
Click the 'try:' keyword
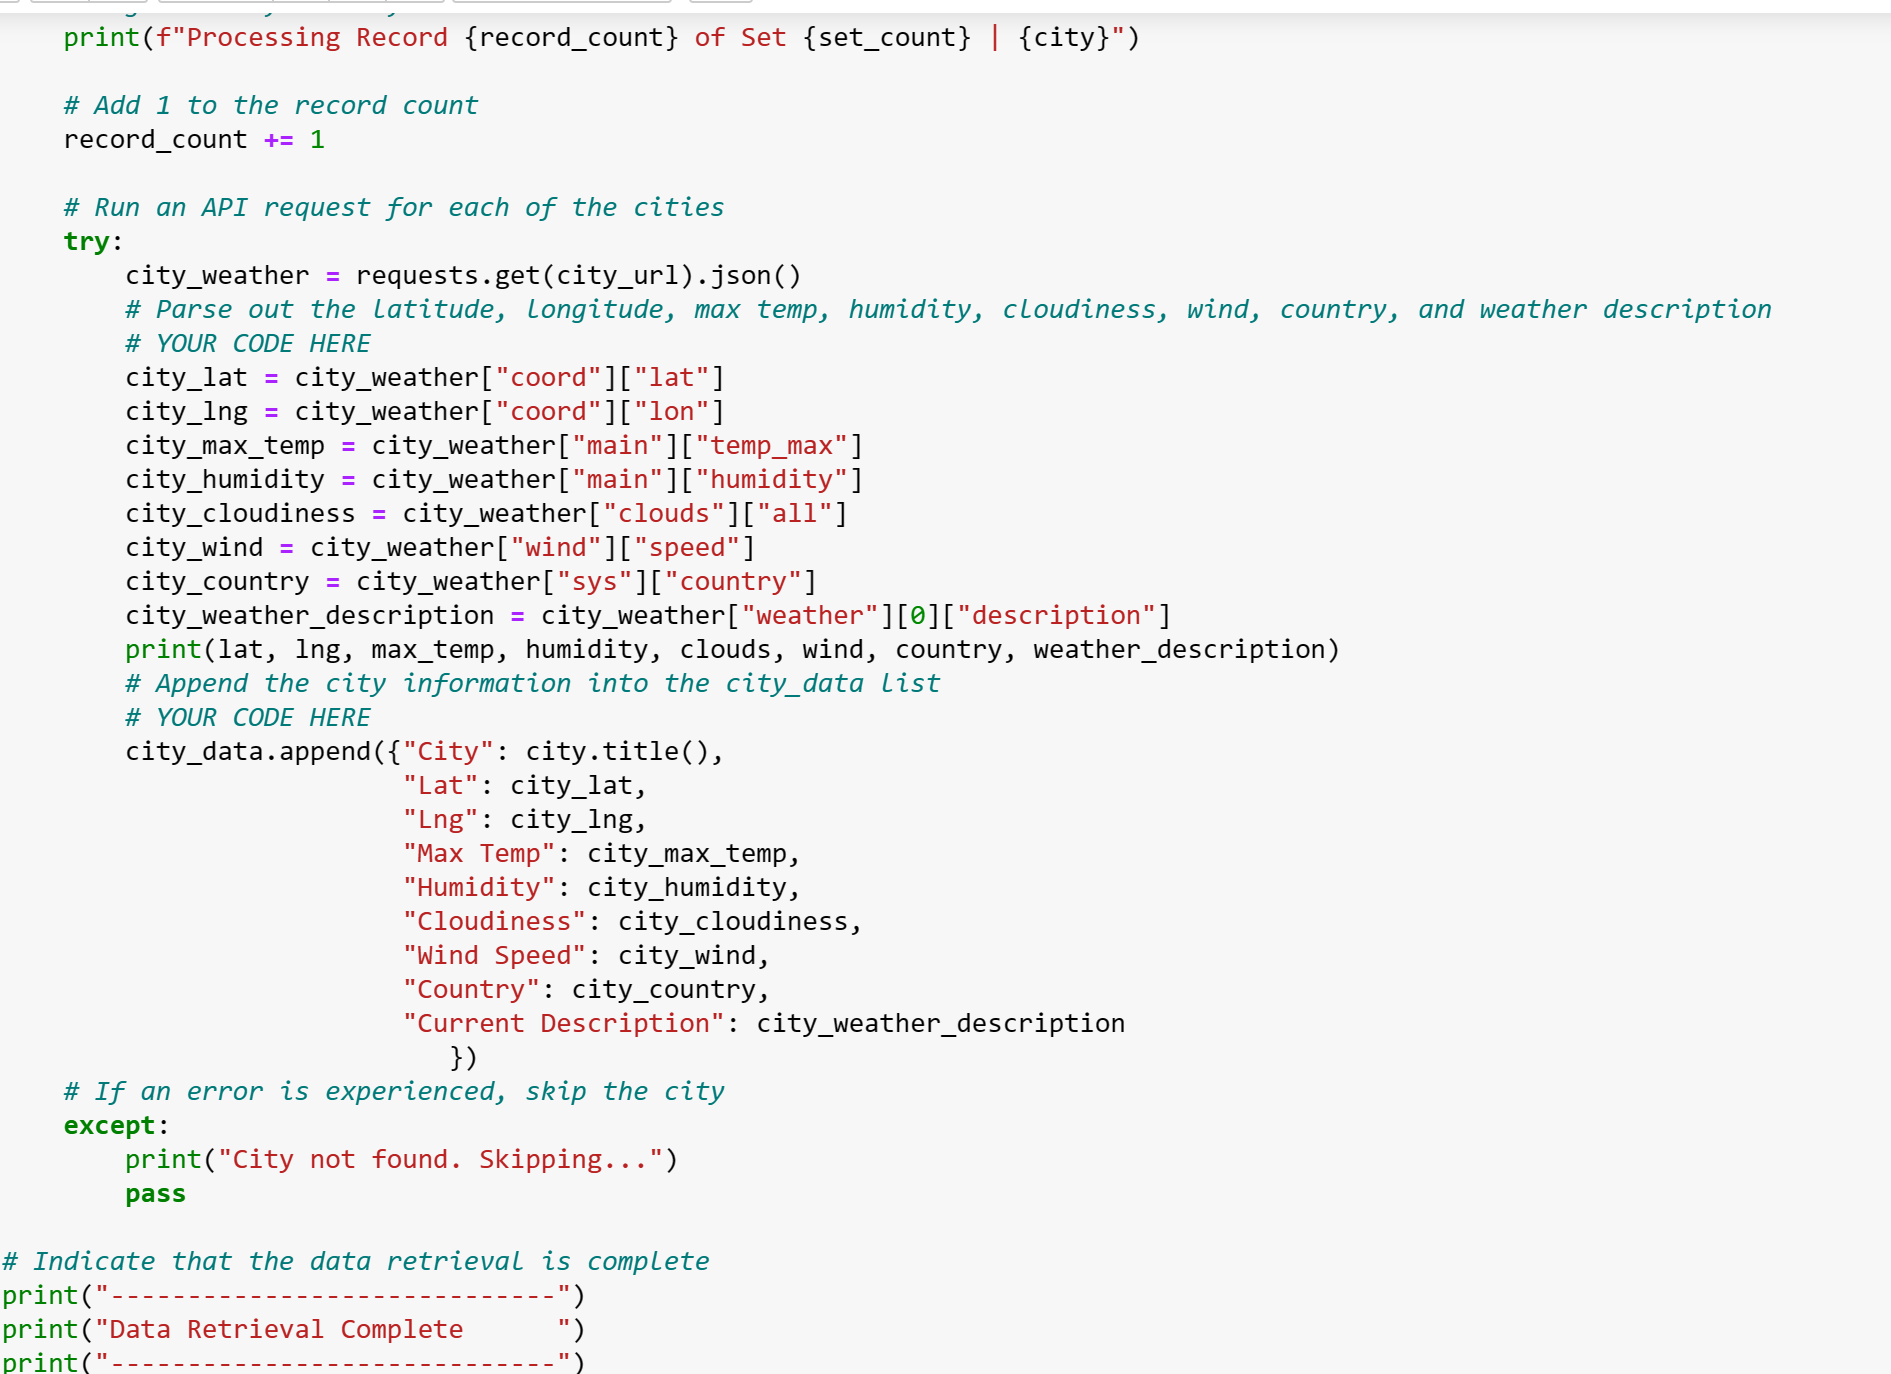click(92, 242)
